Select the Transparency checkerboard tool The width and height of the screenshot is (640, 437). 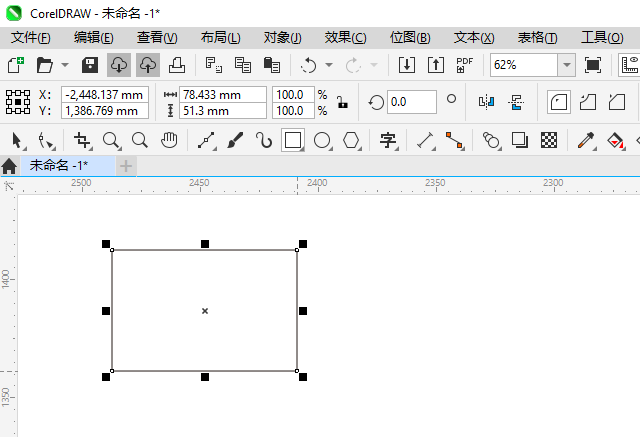549,140
